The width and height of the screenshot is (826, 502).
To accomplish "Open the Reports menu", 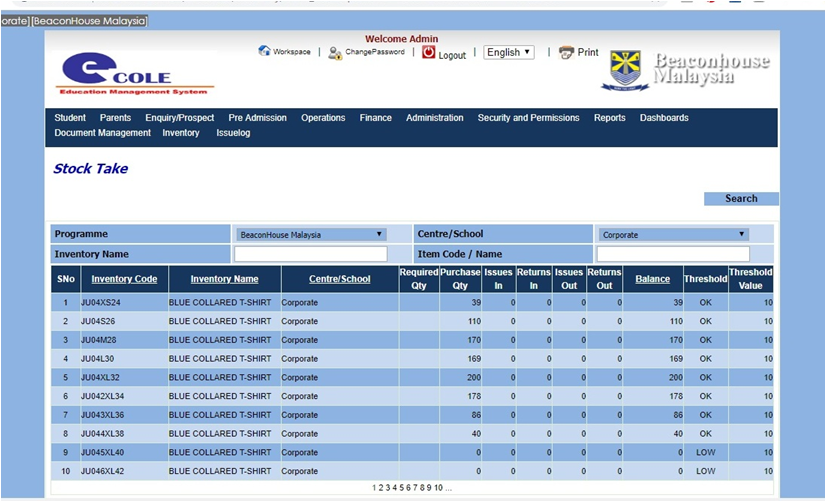I will 609,117.
